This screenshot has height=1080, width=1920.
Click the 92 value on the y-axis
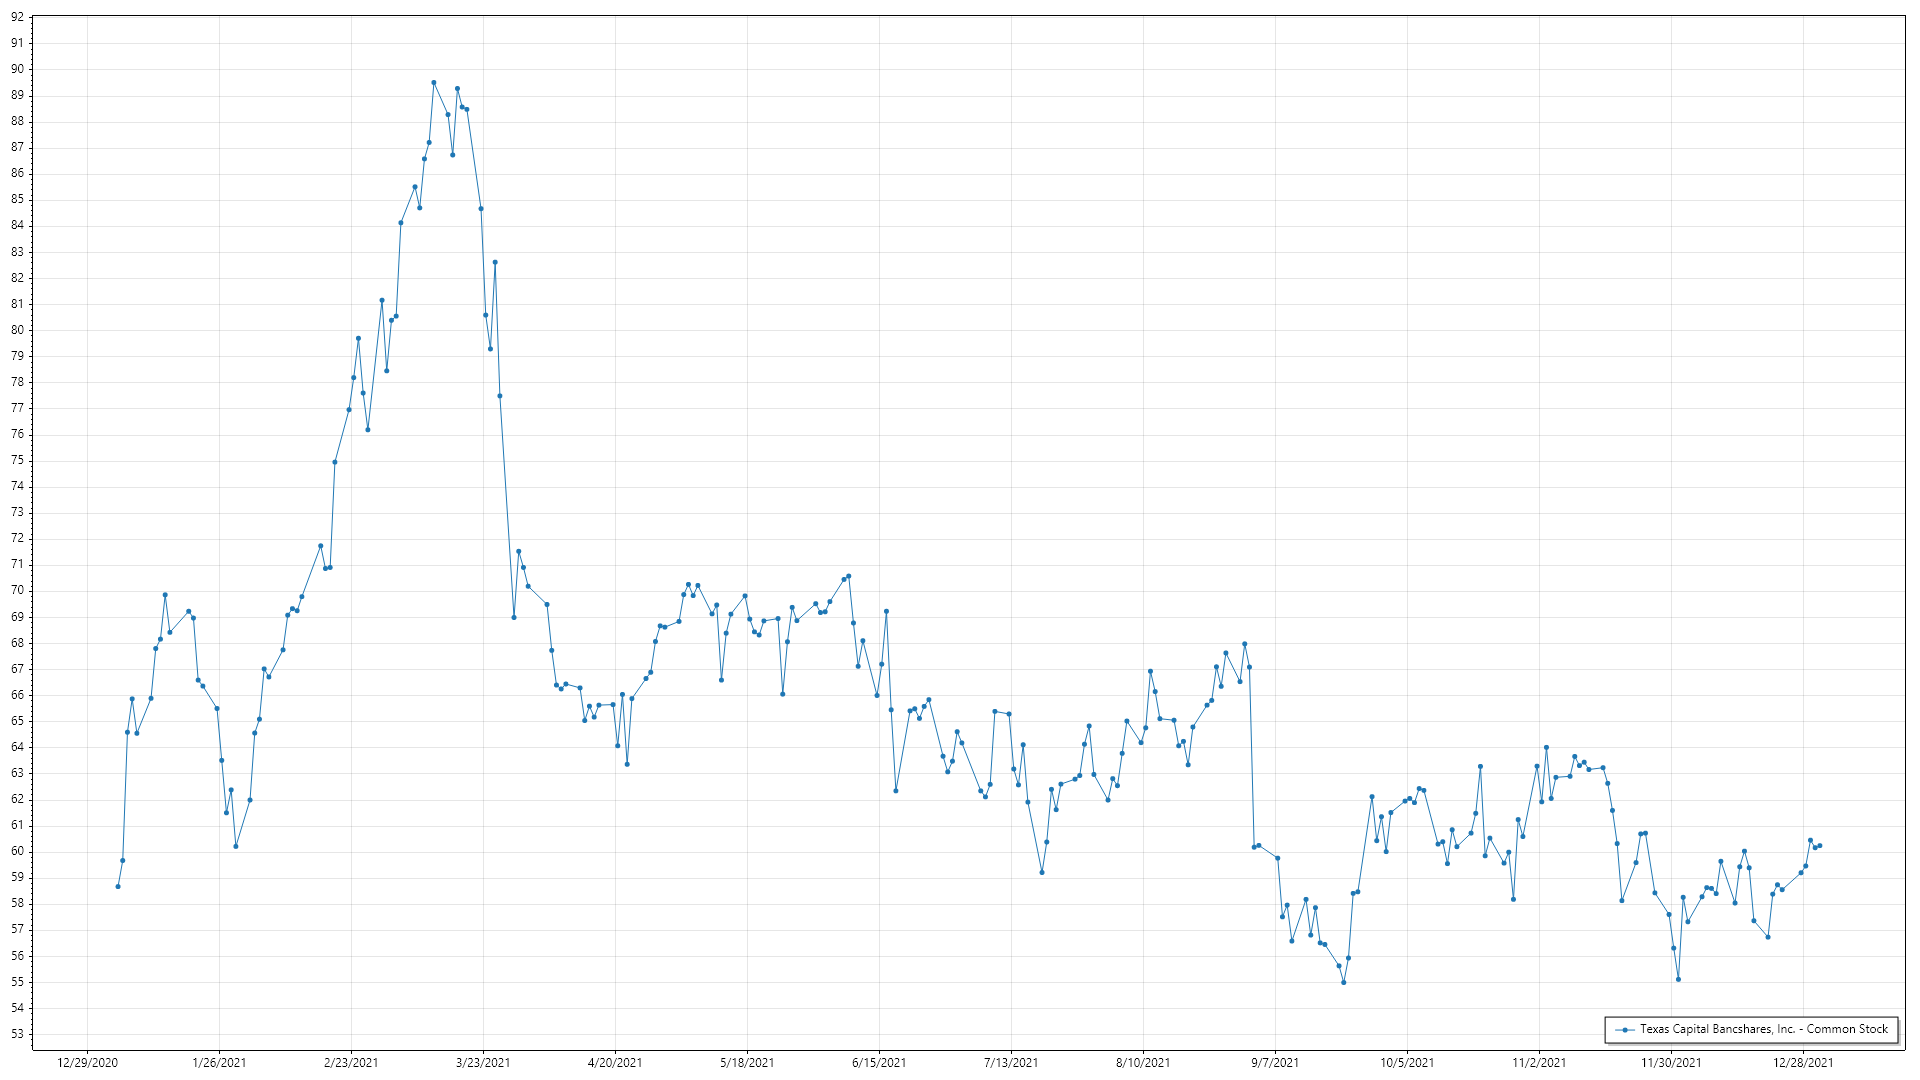(17, 17)
